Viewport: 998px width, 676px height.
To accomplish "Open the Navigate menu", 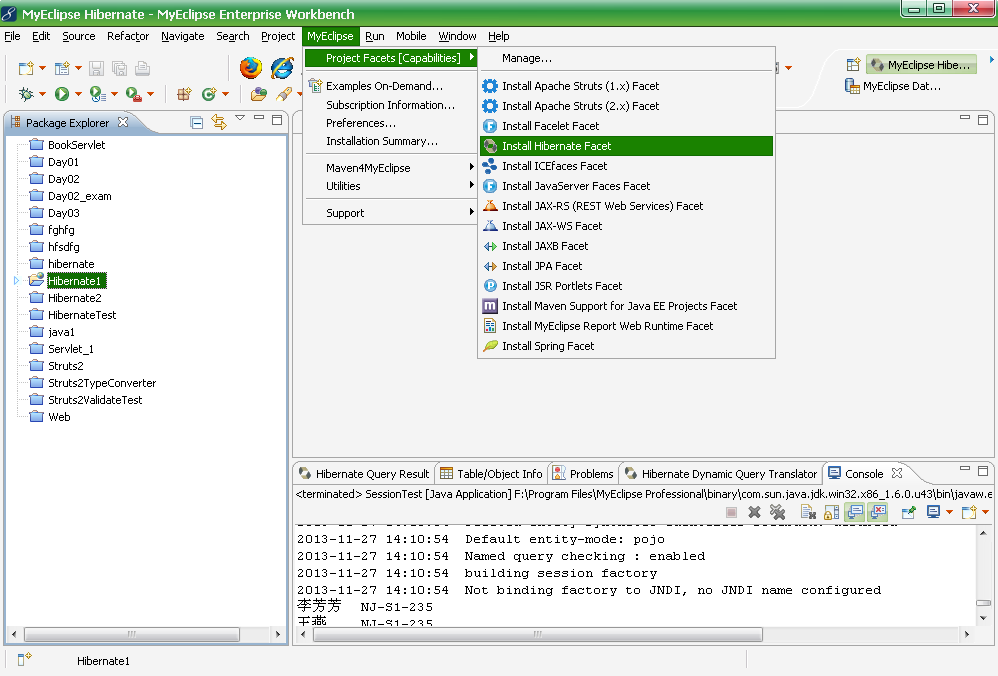I will pos(183,36).
